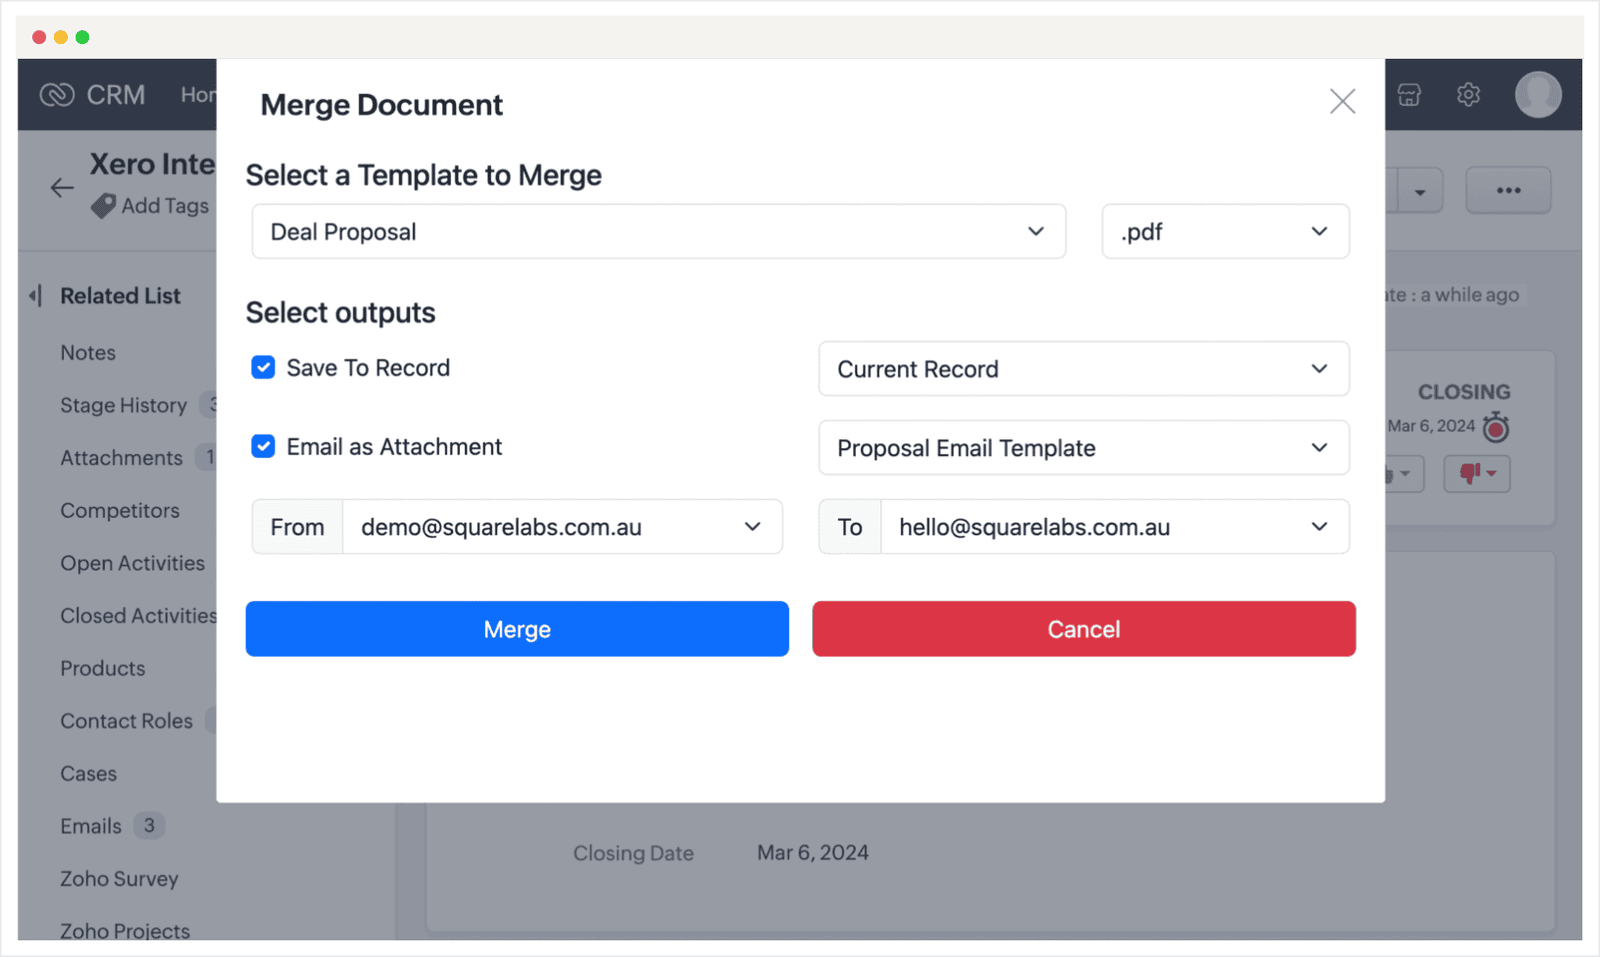
Task: Open Notes in the Related List
Action: pos(88,353)
